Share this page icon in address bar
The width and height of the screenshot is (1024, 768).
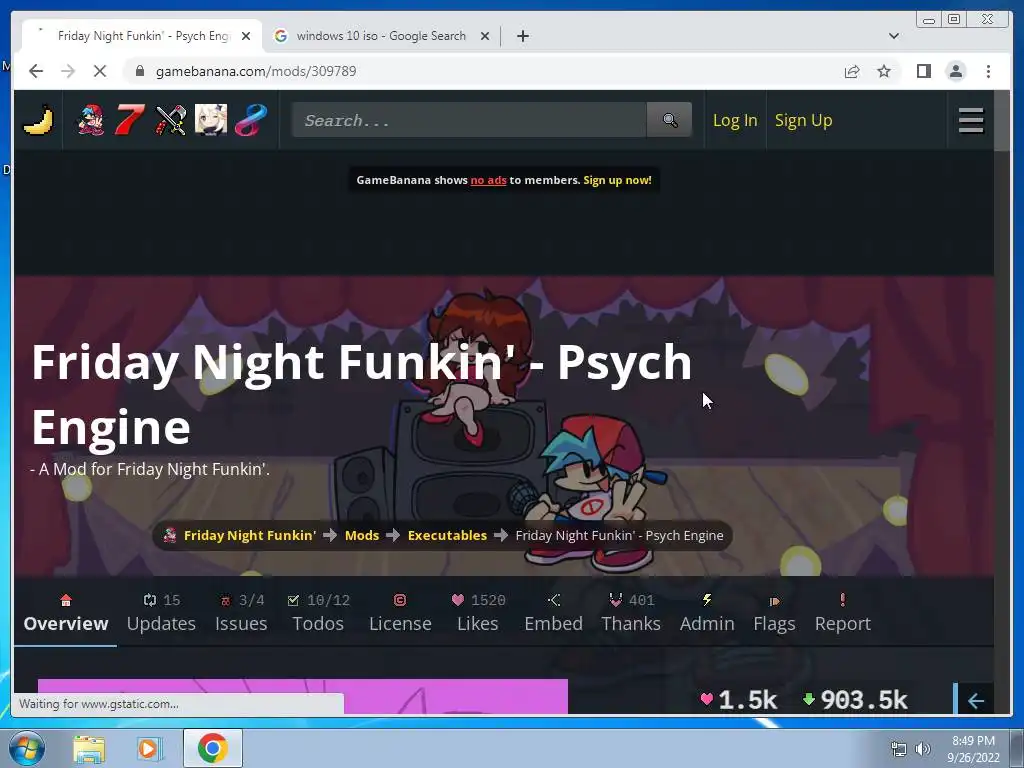tap(852, 71)
